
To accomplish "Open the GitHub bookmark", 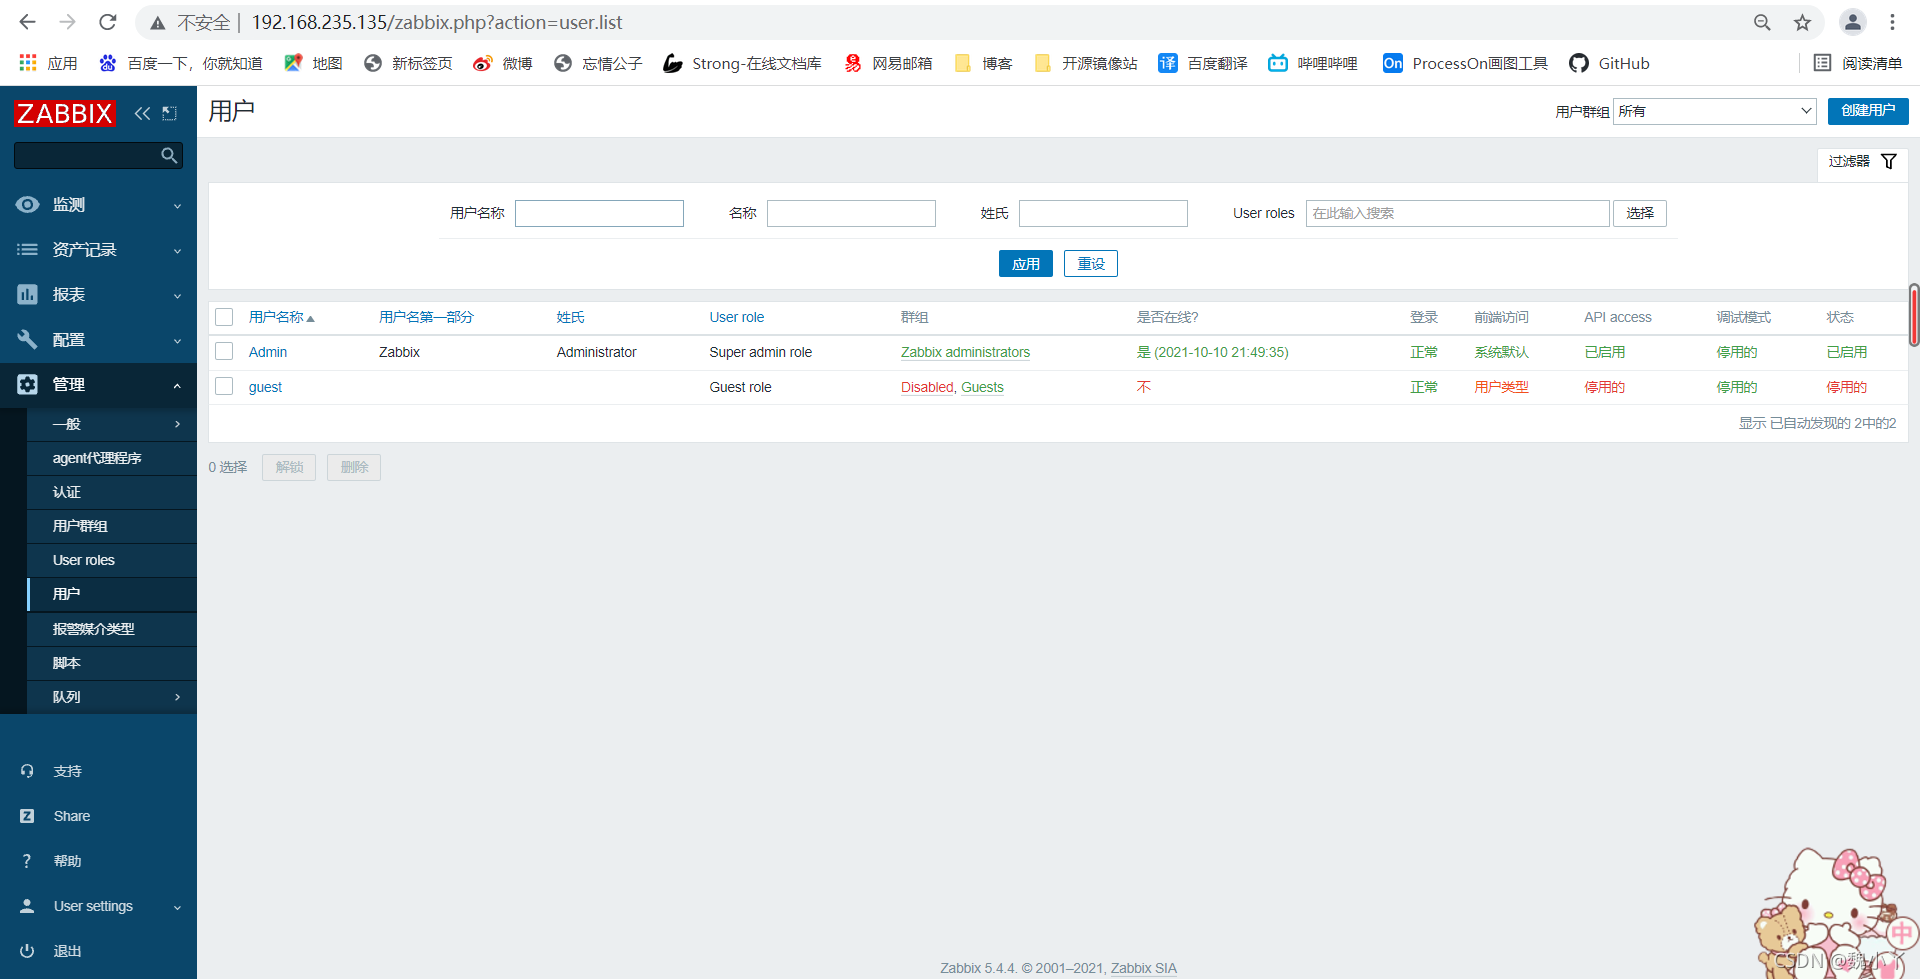I will tap(1609, 63).
